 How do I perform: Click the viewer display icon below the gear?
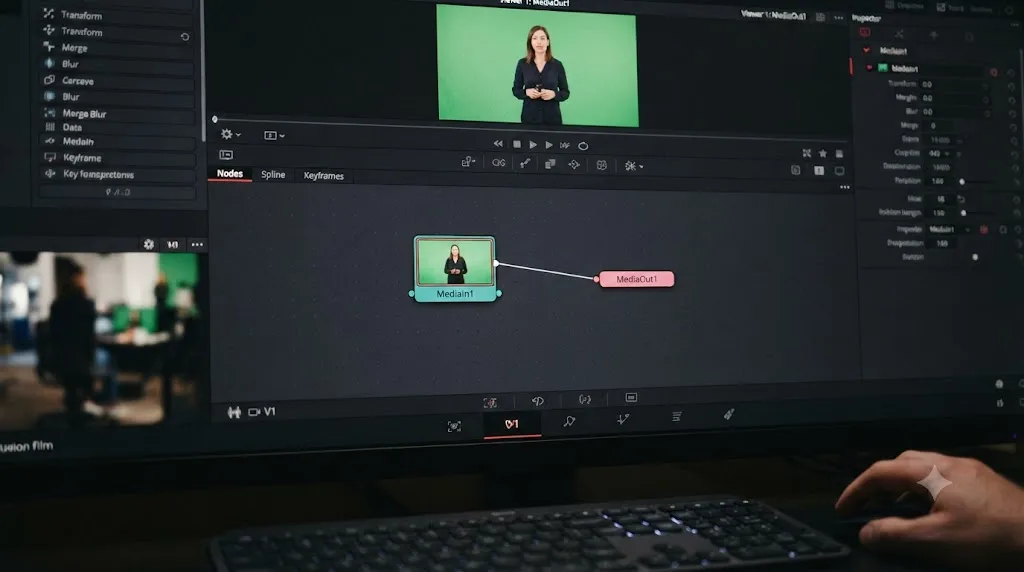tap(226, 155)
